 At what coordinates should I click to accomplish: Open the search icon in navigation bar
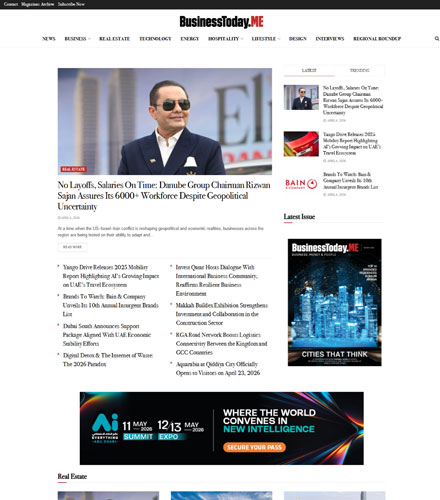(437, 38)
